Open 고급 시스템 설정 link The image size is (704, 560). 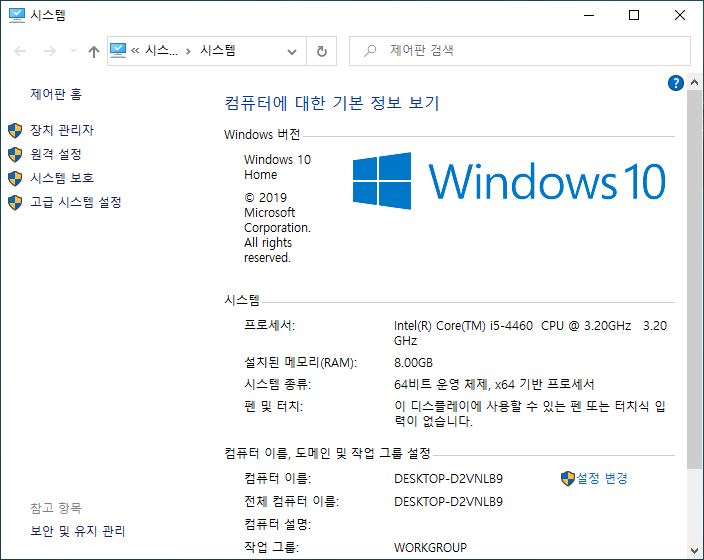(x=76, y=202)
